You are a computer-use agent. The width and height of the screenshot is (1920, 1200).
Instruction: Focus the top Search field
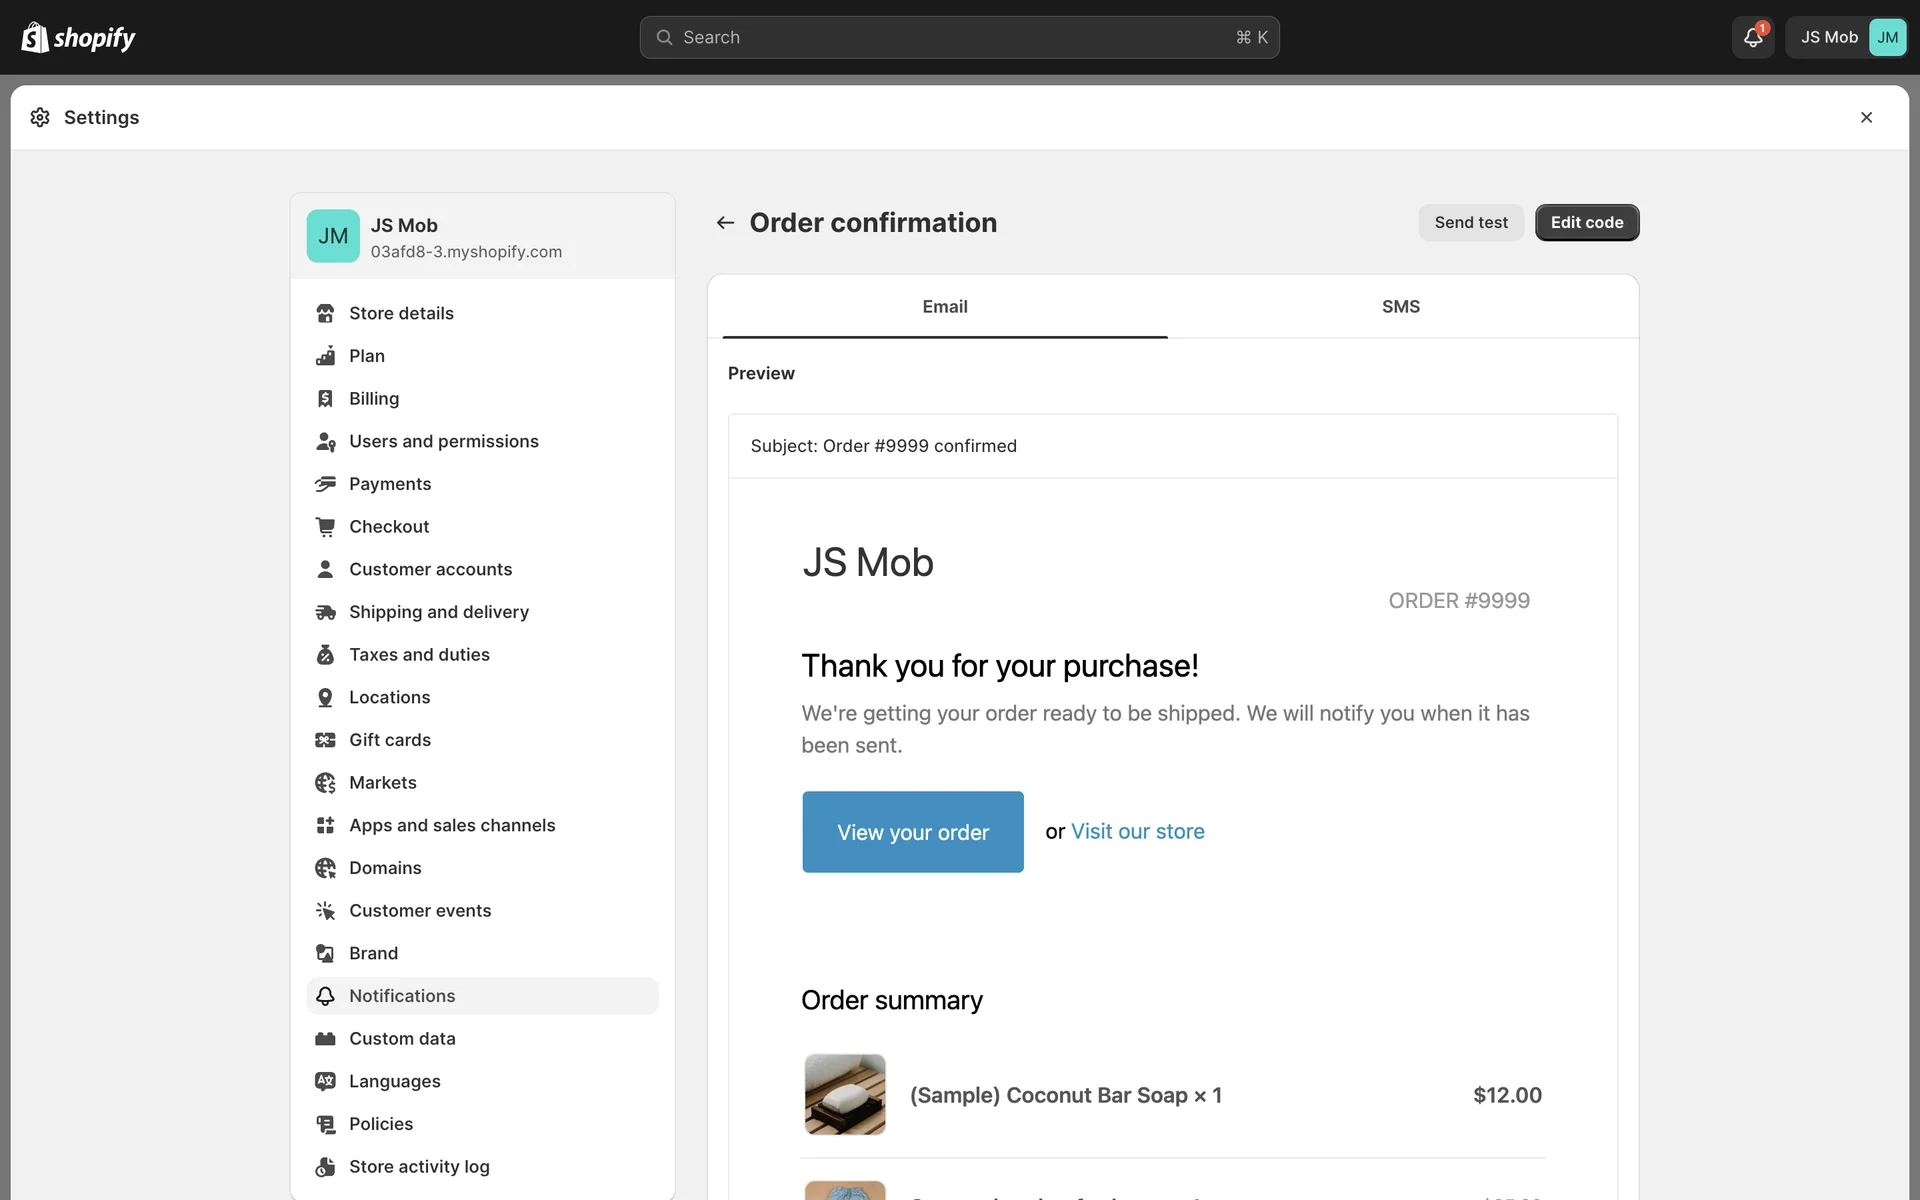(958, 38)
